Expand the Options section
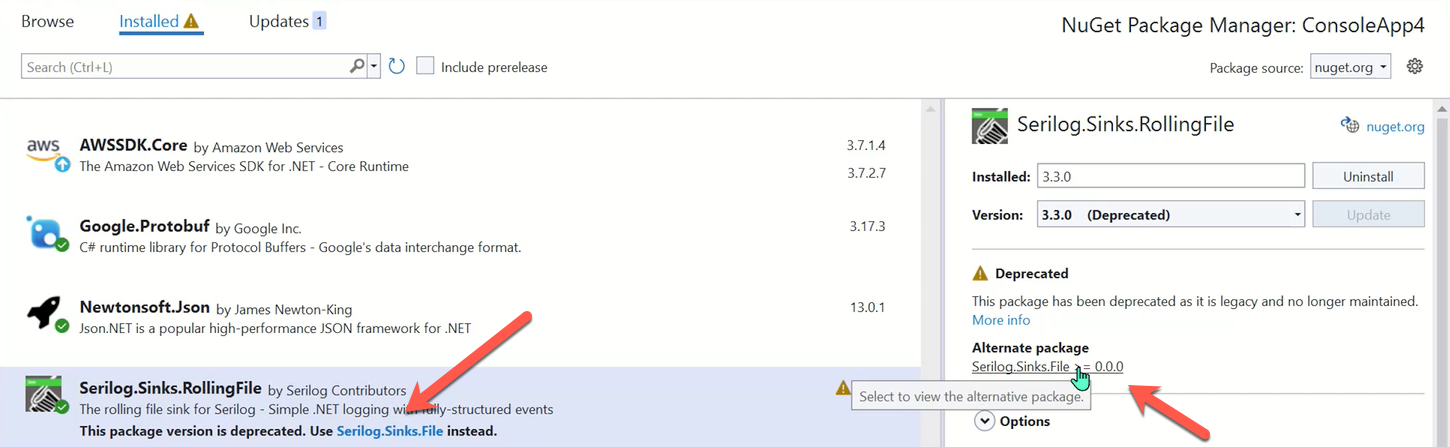This screenshot has height=447, width=1450. [985, 421]
